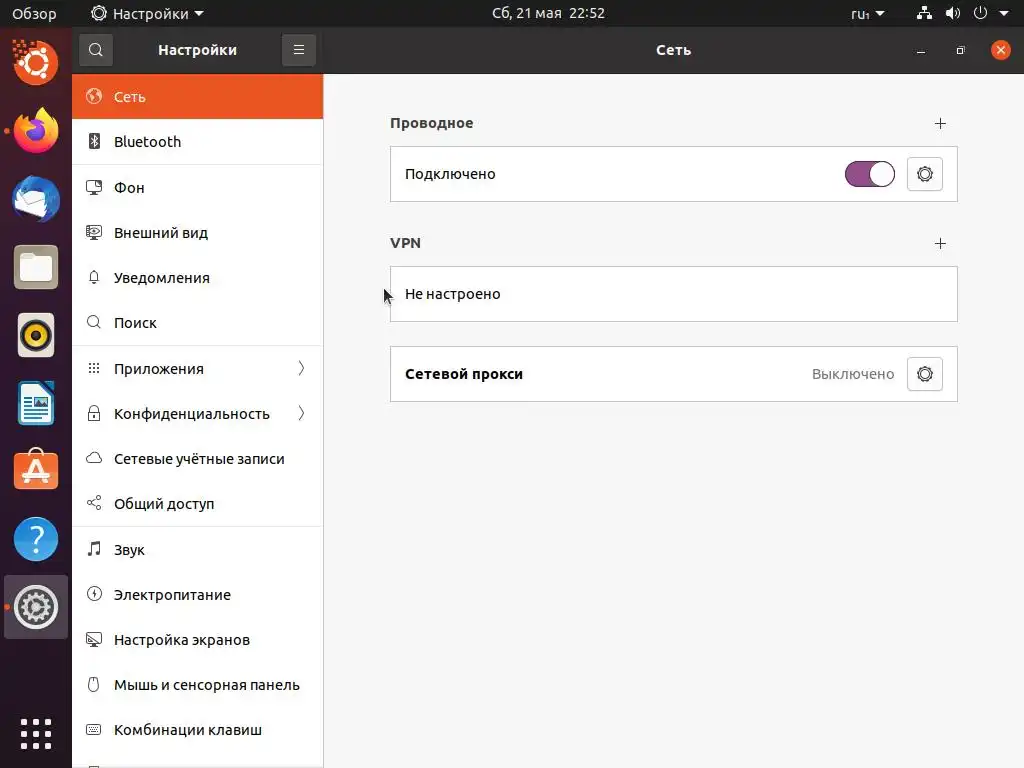Open the Поиск settings panel

197,323
